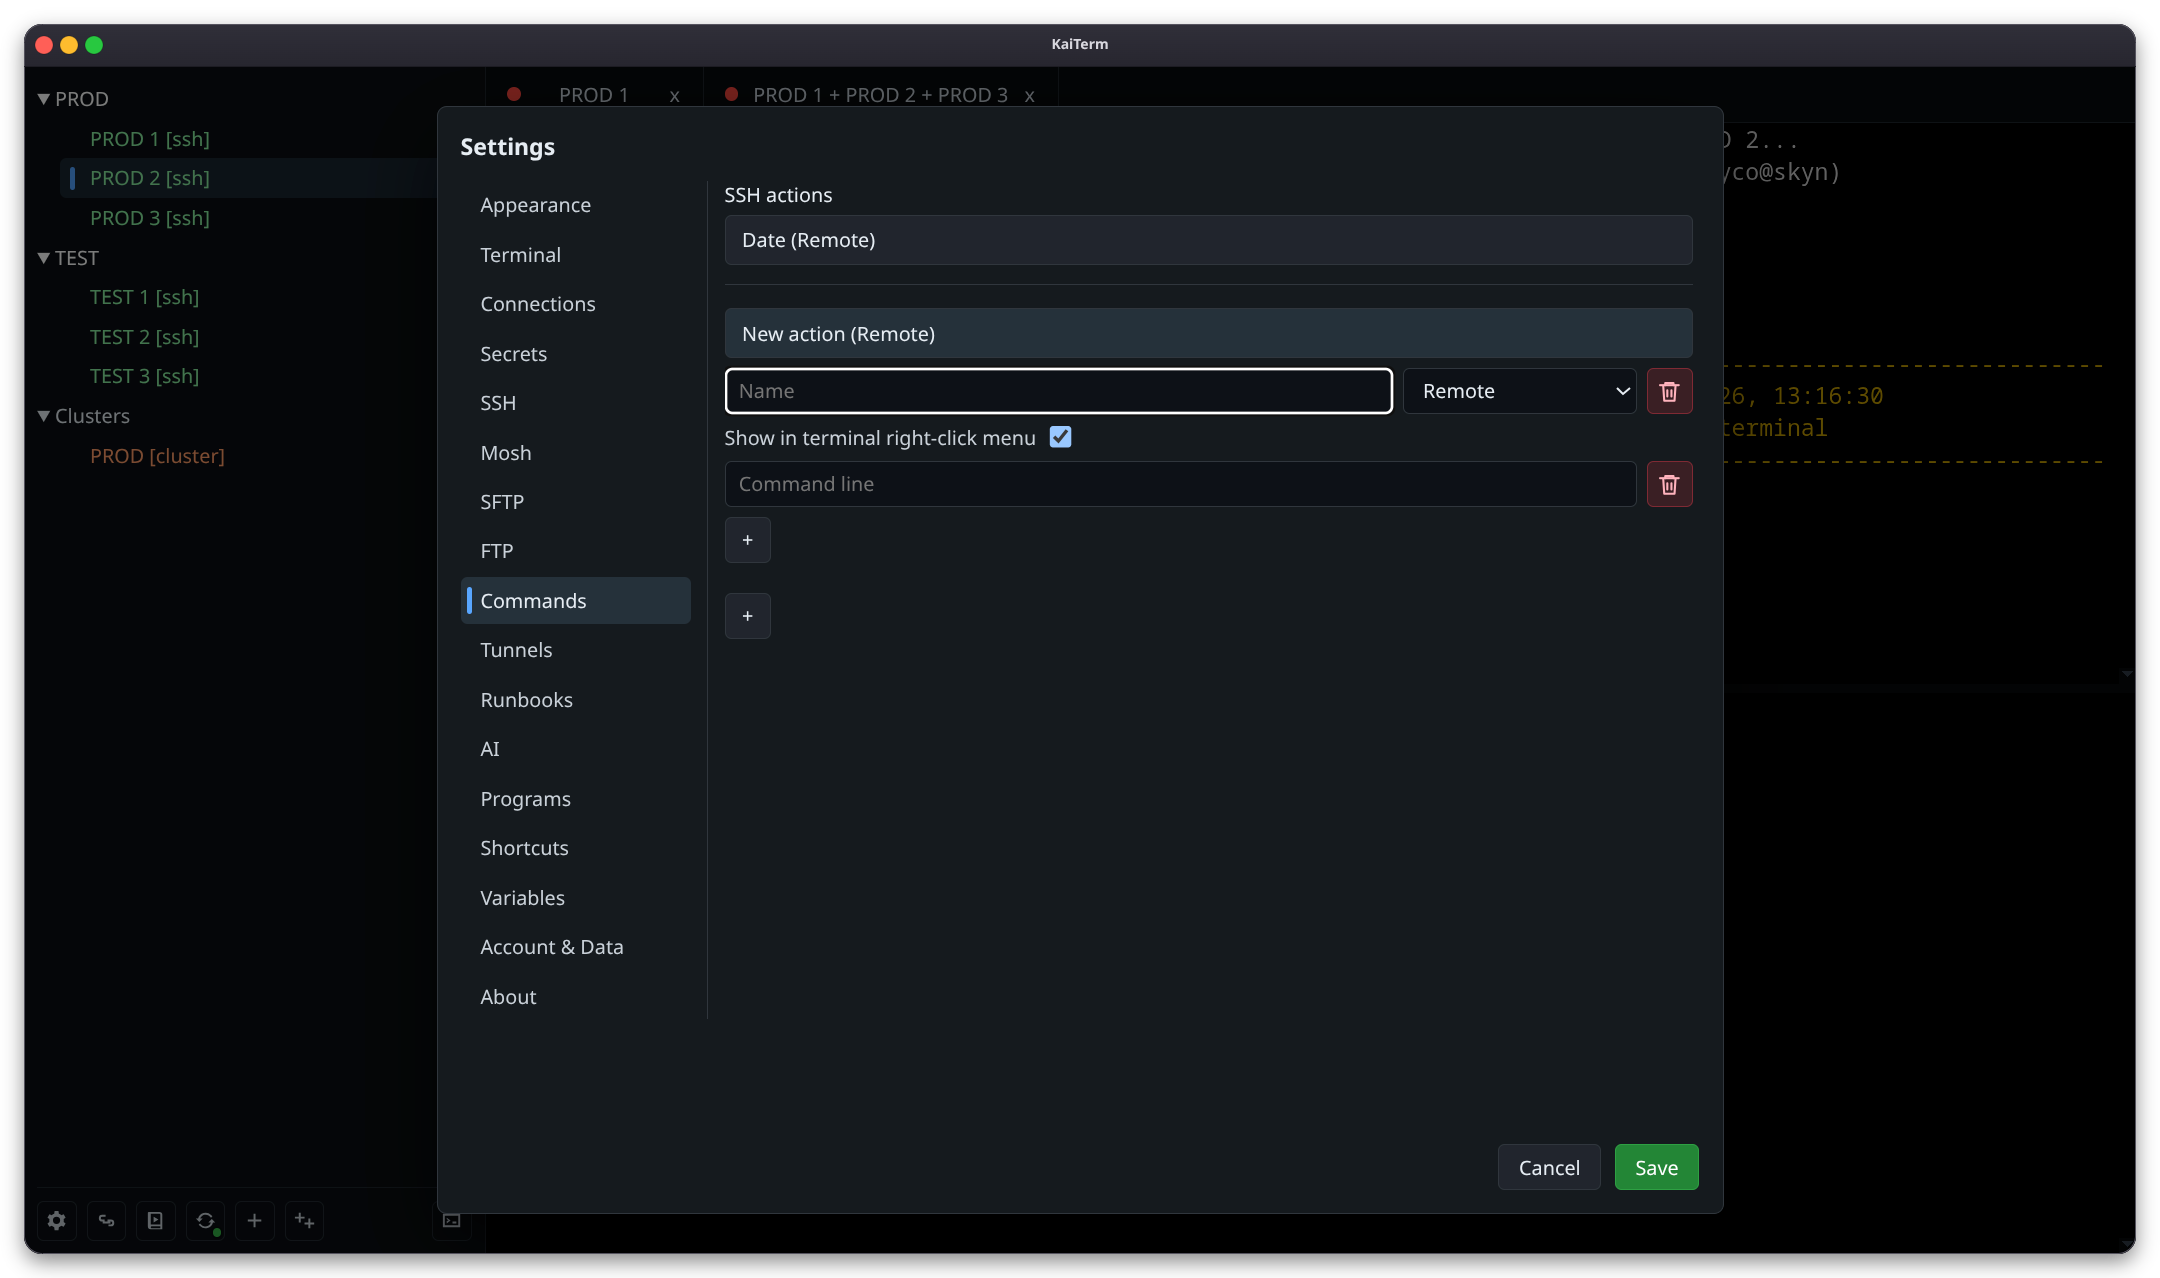This screenshot has height=1278, width=2160.
Task: Select PROD 2 [ssh] connection
Action: click(150, 178)
